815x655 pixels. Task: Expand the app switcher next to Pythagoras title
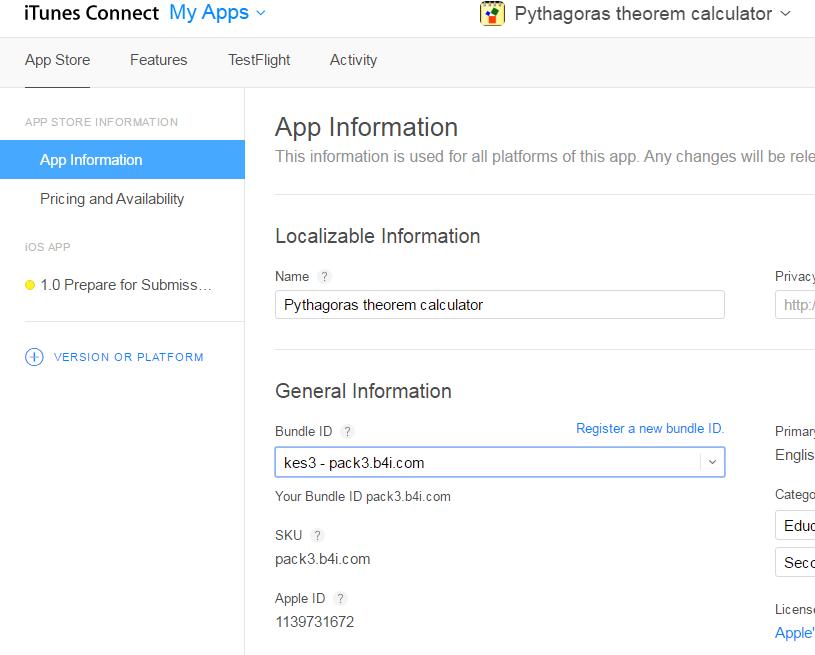click(x=785, y=14)
